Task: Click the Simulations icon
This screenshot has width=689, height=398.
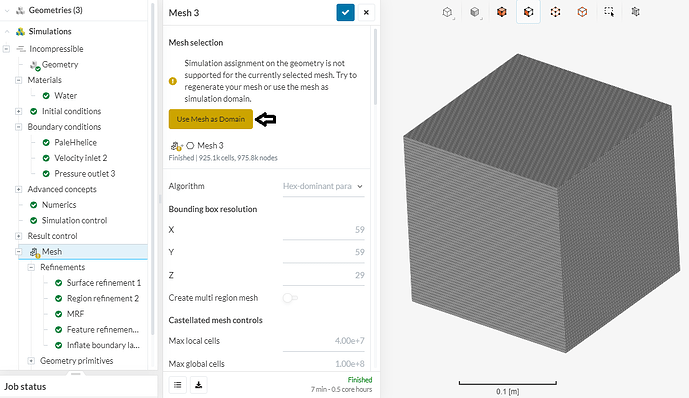Action: (x=20, y=31)
